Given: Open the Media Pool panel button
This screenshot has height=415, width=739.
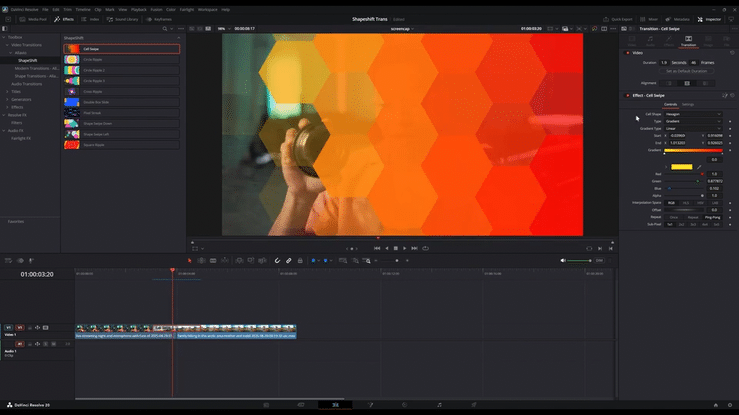Looking at the screenshot, I should pyautogui.click(x=33, y=19).
